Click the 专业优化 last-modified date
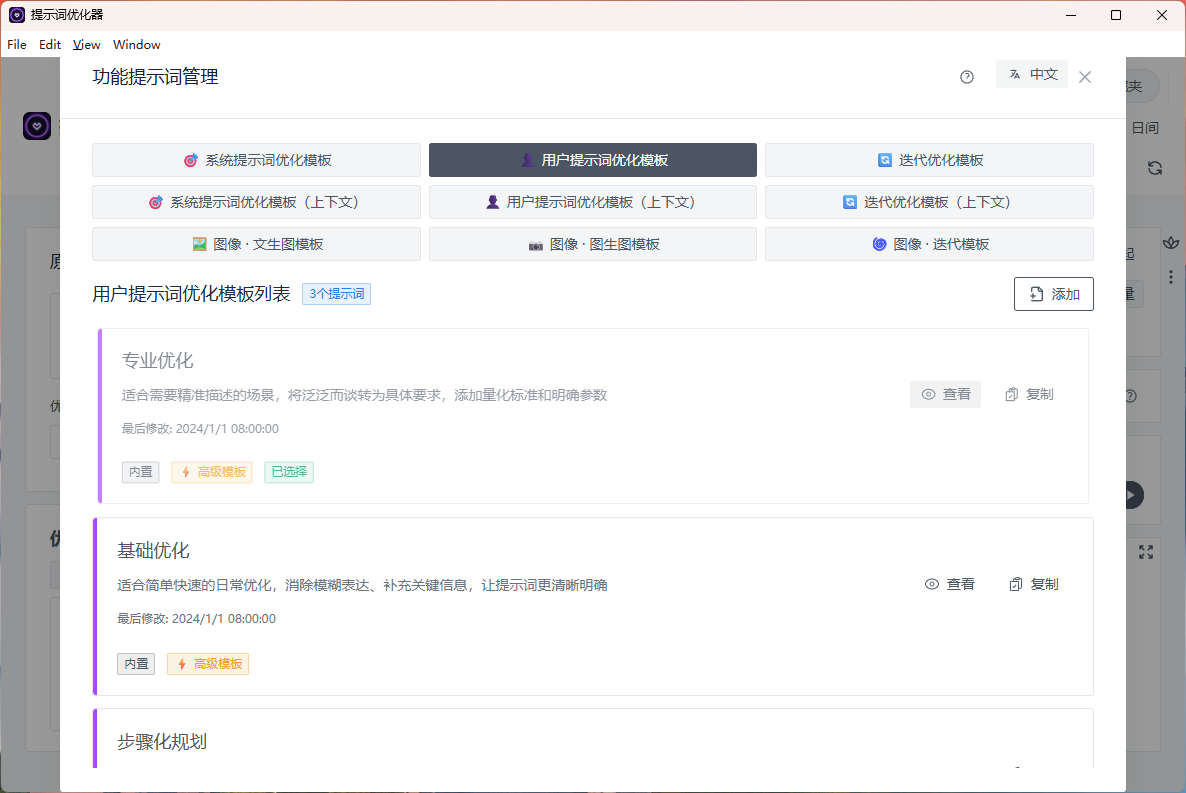 [200, 428]
